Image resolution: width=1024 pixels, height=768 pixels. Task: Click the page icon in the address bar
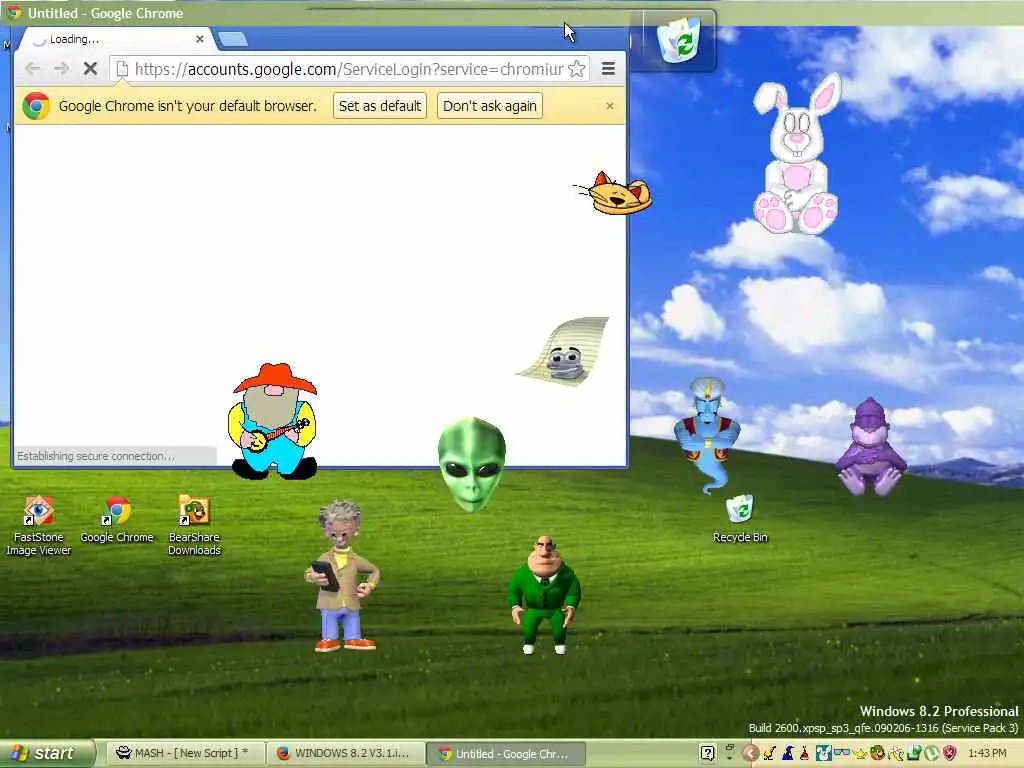(122, 69)
